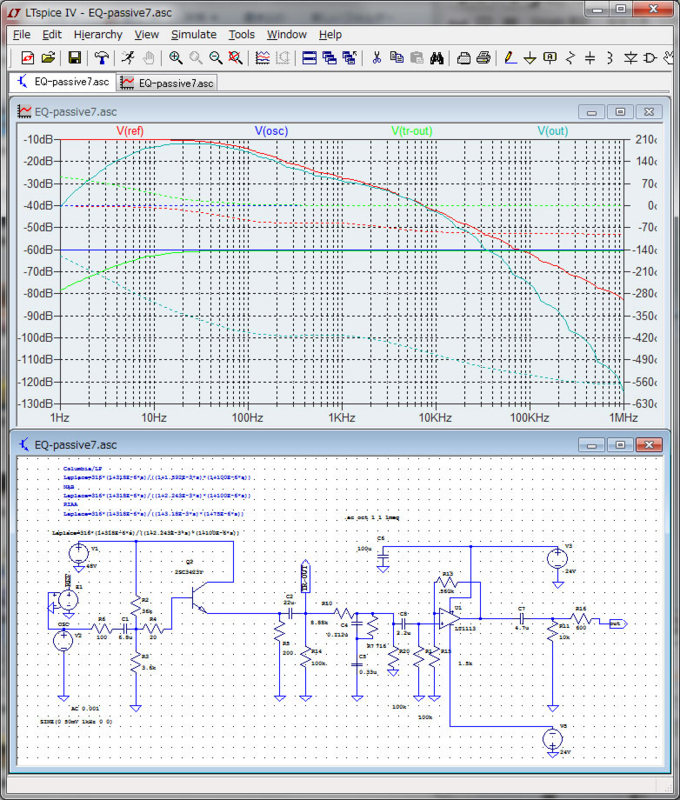Click the V(tr-out) trace label
Image resolution: width=680 pixels, height=800 pixels.
point(412,131)
